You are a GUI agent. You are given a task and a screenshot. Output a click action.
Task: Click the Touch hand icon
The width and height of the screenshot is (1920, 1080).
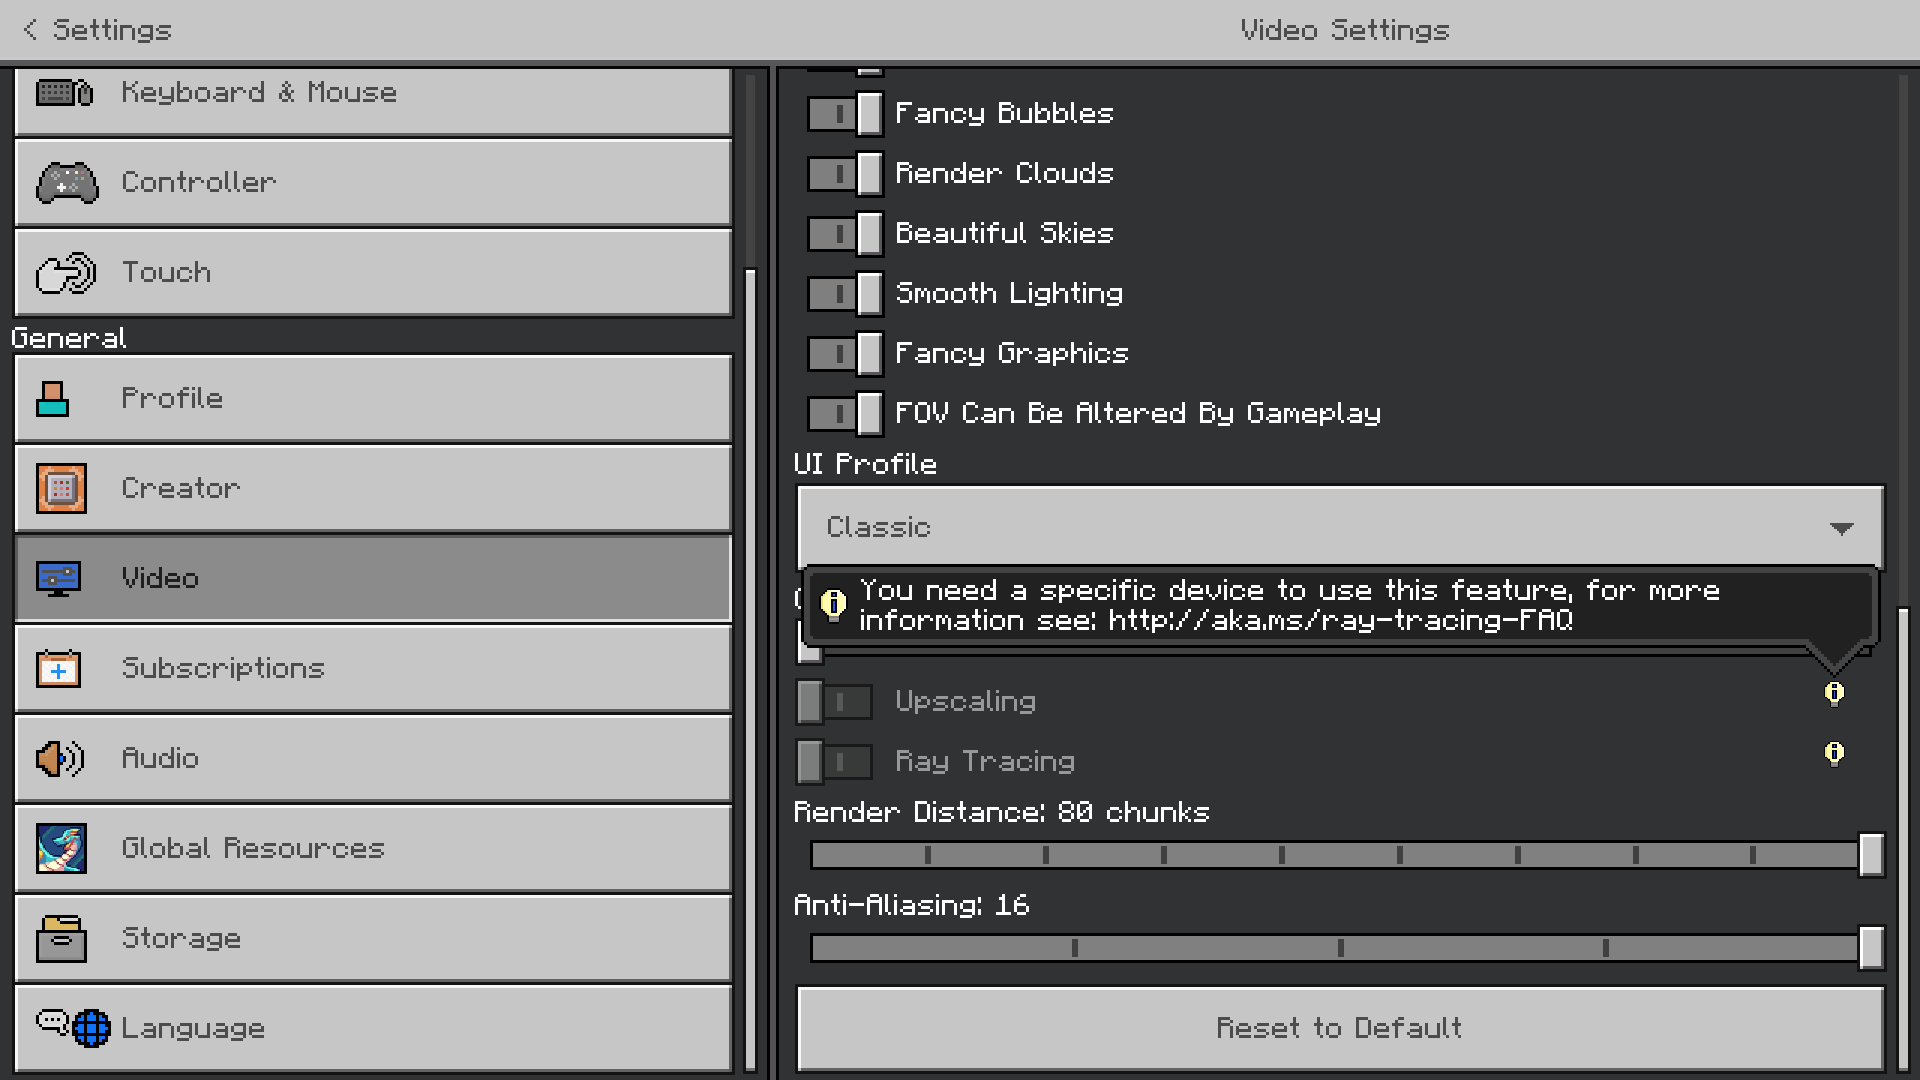pyautogui.click(x=66, y=273)
